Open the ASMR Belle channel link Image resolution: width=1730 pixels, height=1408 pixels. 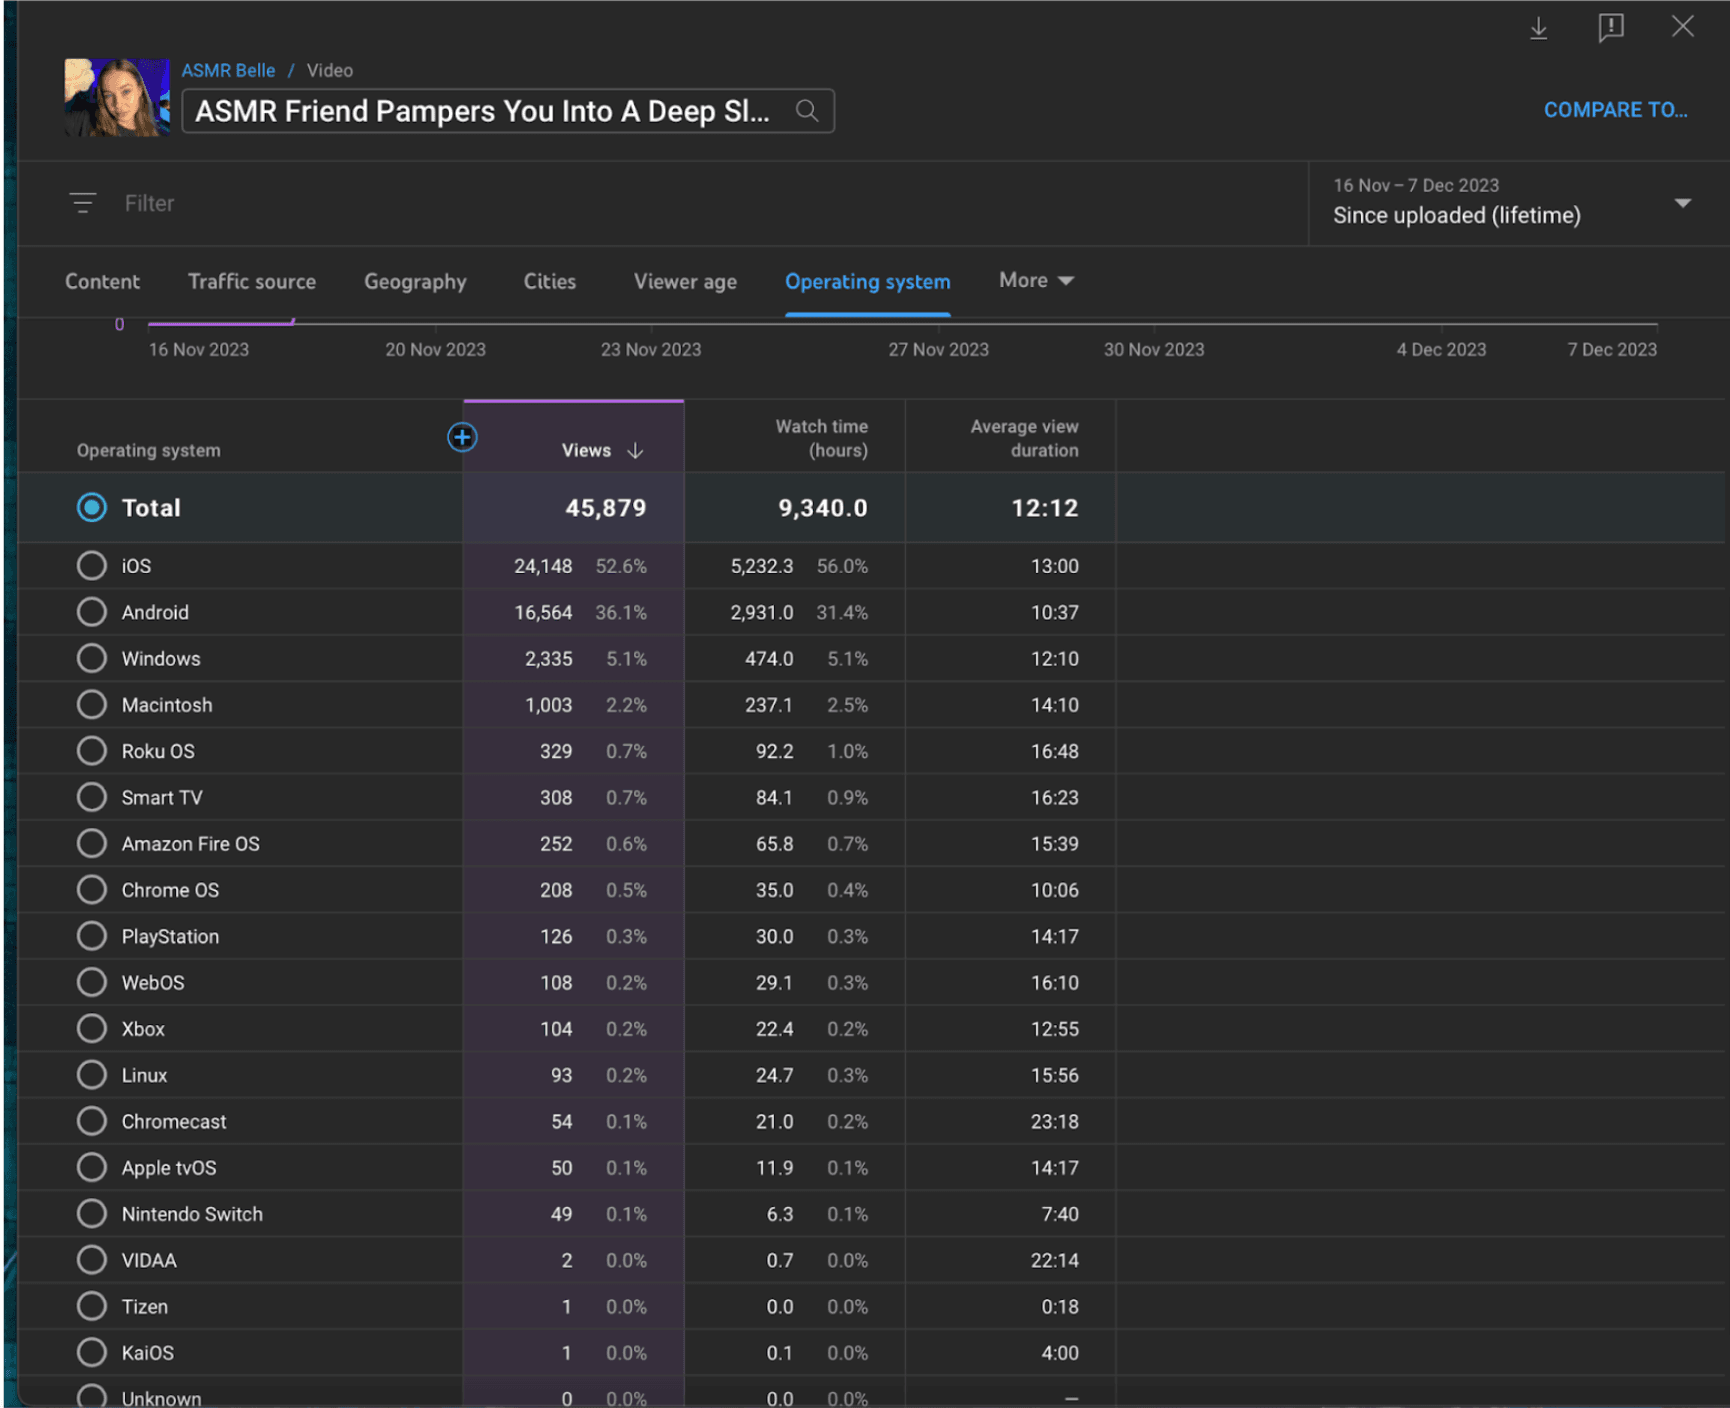tap(228, 71)
